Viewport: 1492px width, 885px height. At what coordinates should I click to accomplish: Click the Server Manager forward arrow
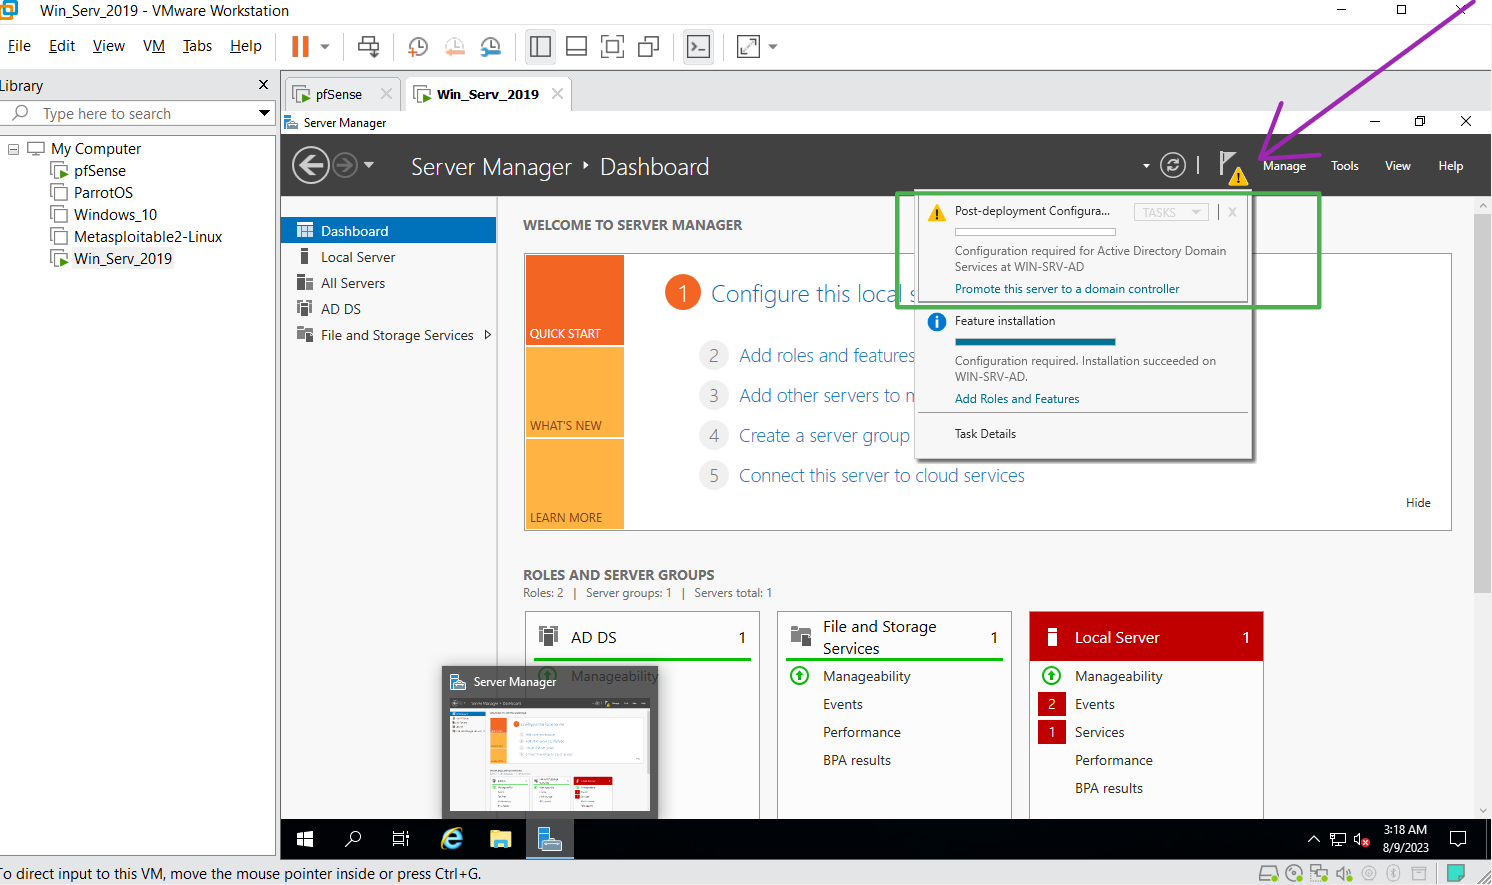(x=345, y=165)
